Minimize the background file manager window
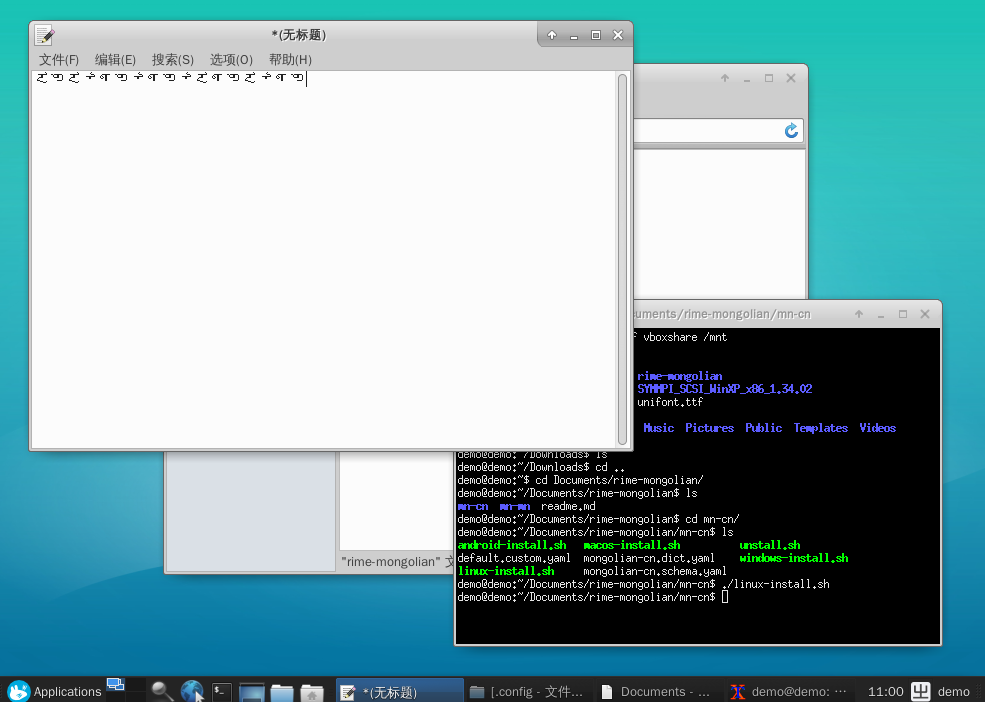 coord(747,79)
